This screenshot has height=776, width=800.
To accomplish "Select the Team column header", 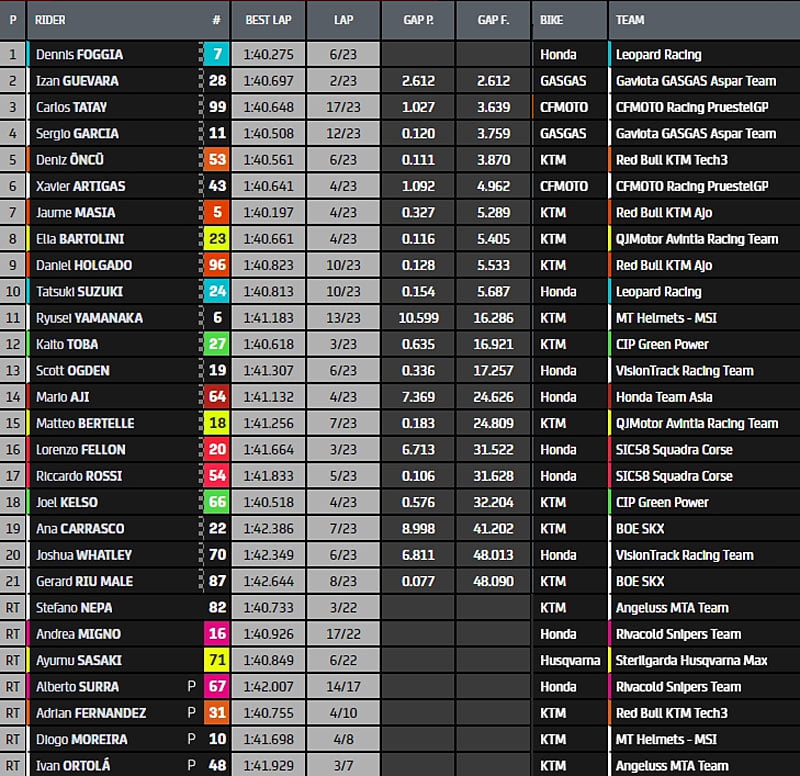I will (x=630, y=20).
